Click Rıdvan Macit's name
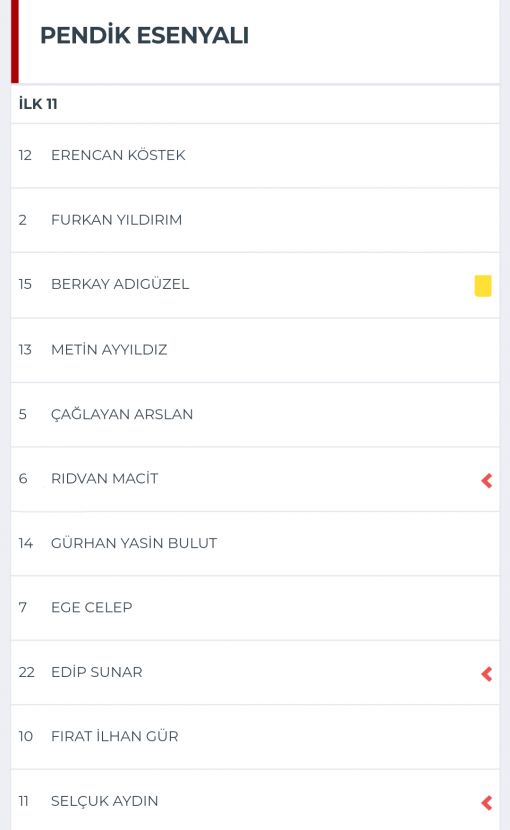The width and height of the screenshot is (510, 830). coord(104,478)
